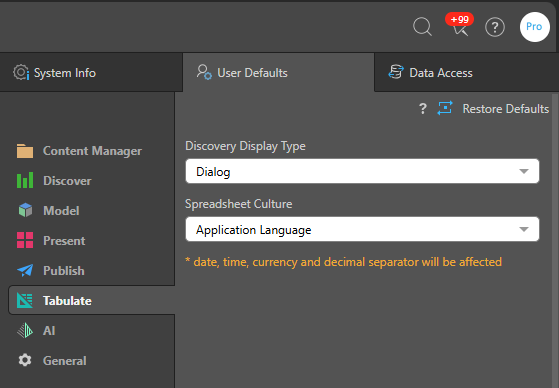Click the User Defaults tab

pyautogui.click(x=278, y=73)
